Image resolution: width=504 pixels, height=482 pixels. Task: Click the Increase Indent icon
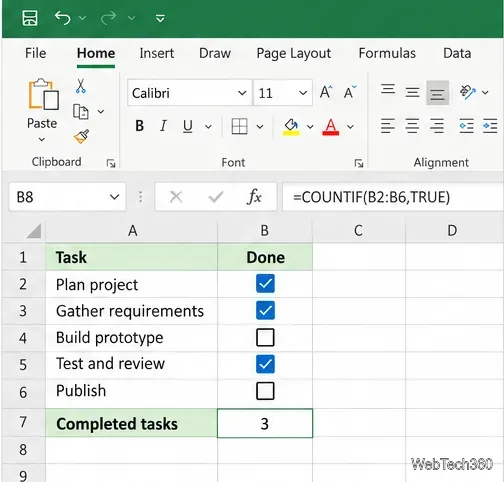(x=490, y=126)
